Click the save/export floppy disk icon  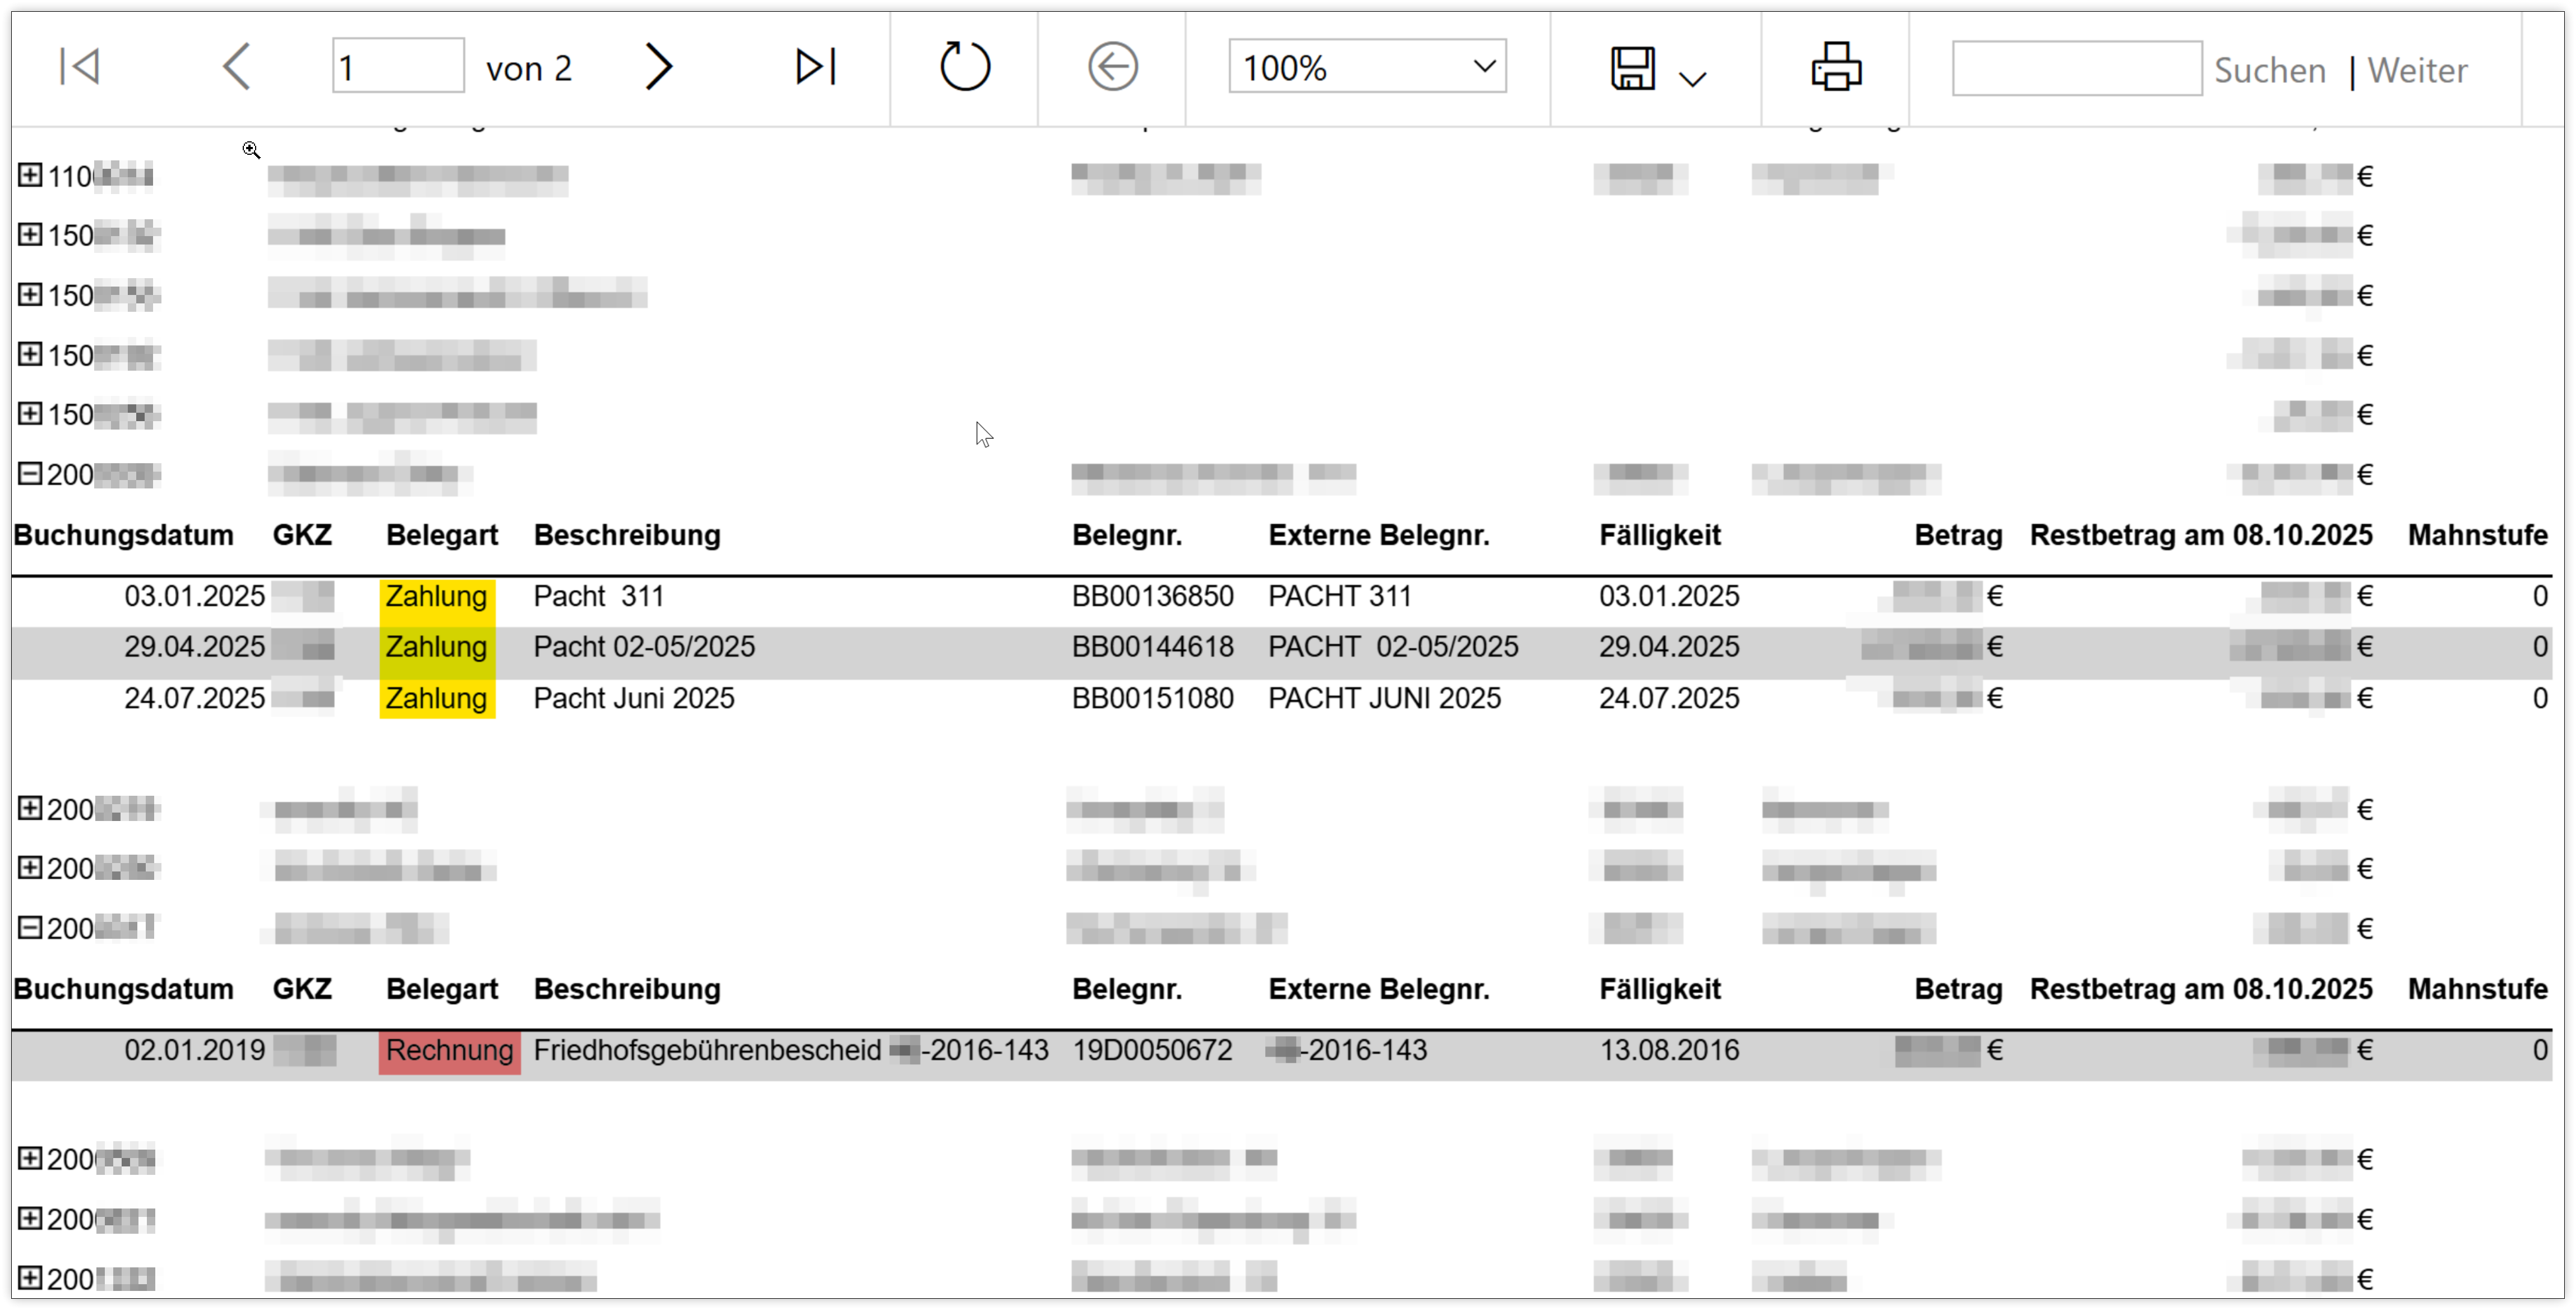(x=1632, y=68)
